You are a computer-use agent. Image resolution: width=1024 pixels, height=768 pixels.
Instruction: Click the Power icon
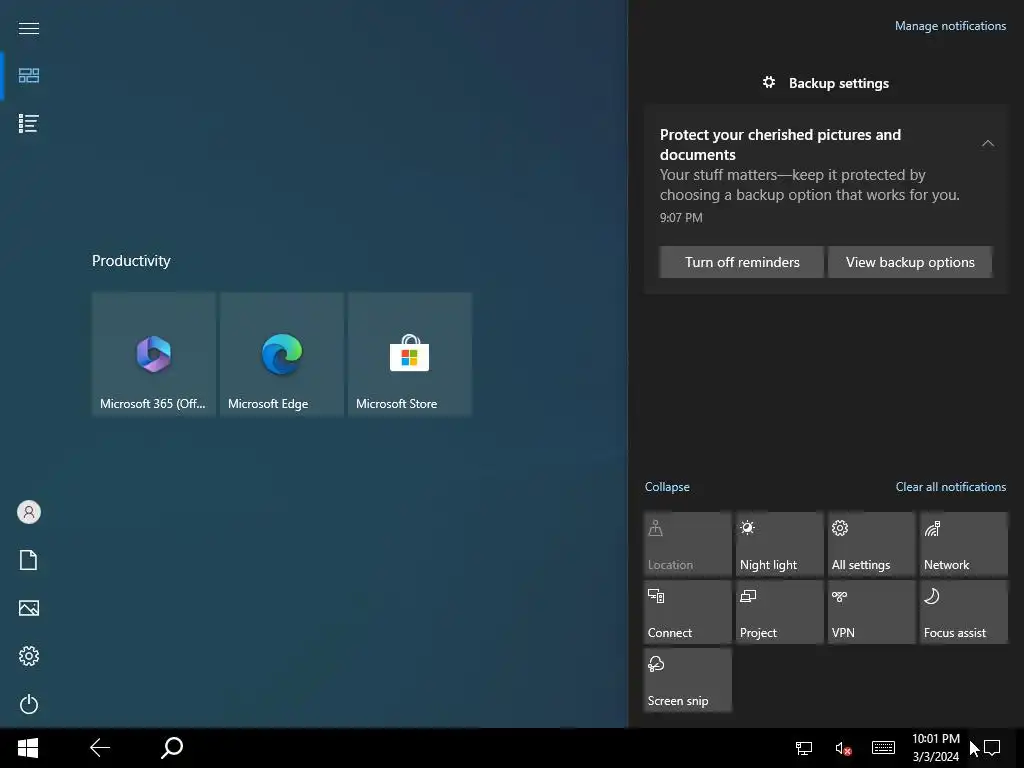pyautogui.click(x=29, y=704)
